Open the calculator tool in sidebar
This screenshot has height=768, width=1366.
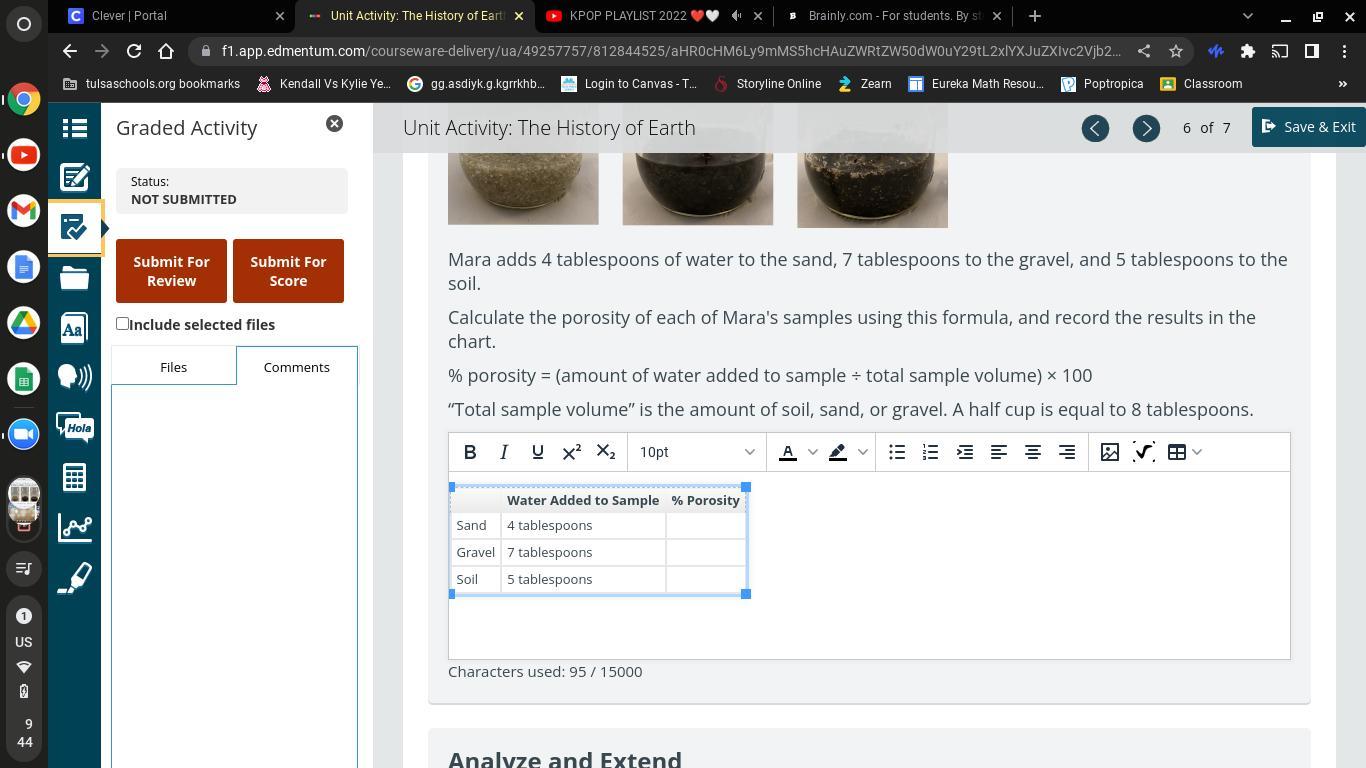75,477
